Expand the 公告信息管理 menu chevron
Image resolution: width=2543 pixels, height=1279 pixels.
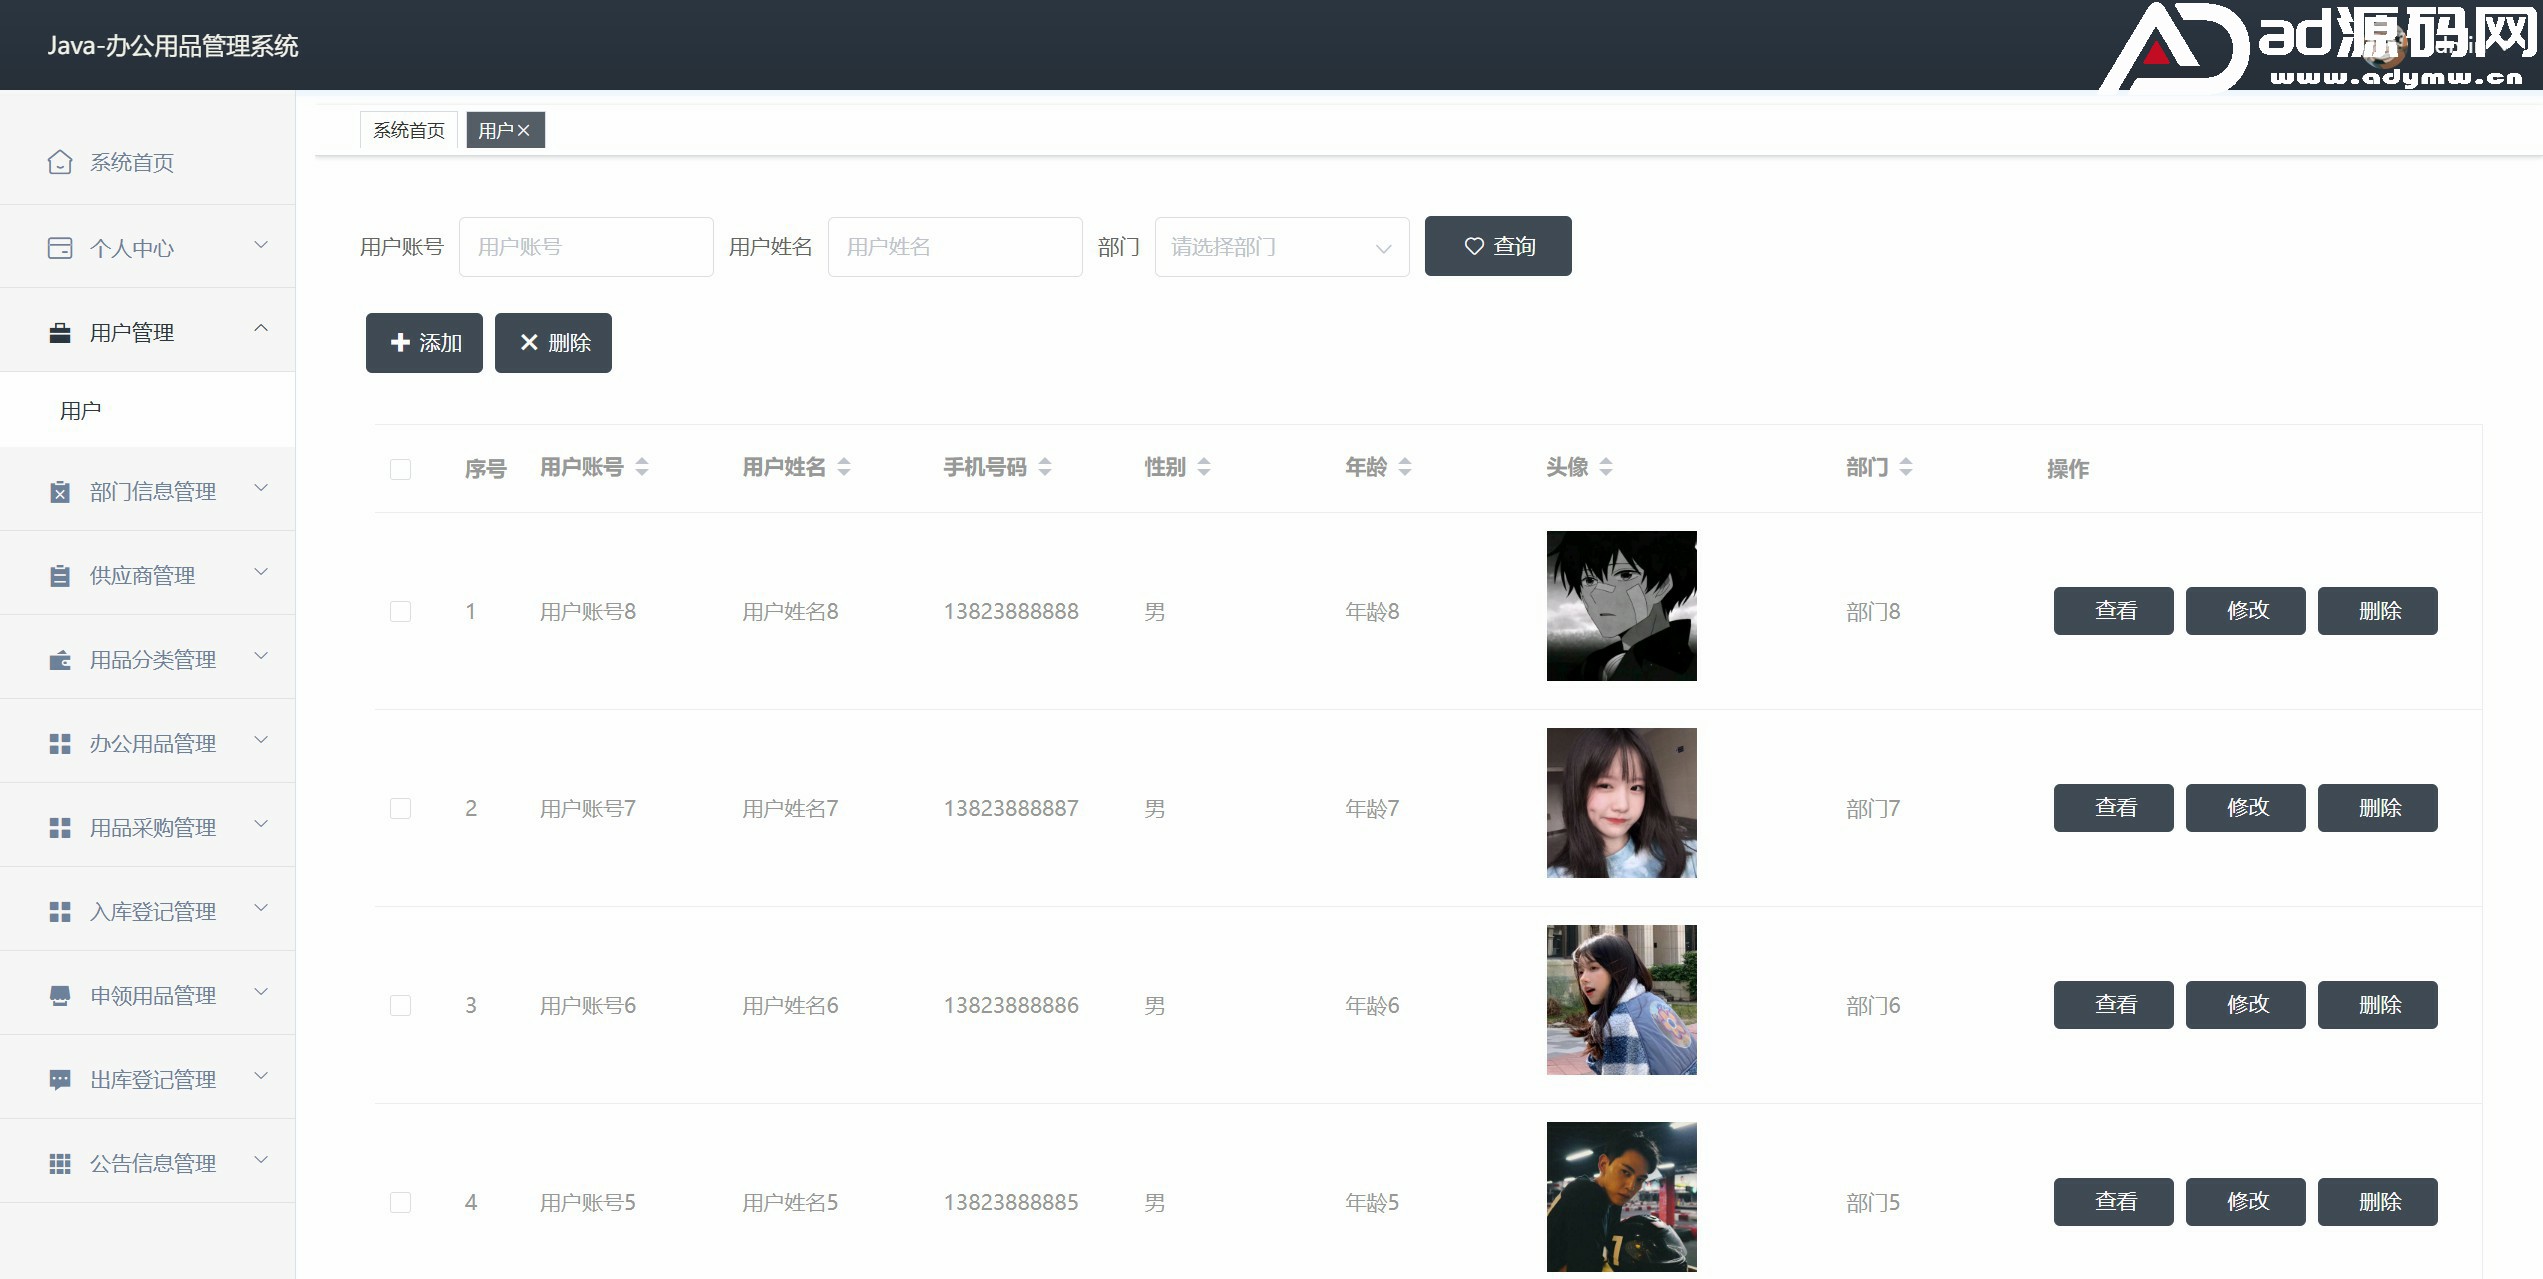pos(261,1160)
